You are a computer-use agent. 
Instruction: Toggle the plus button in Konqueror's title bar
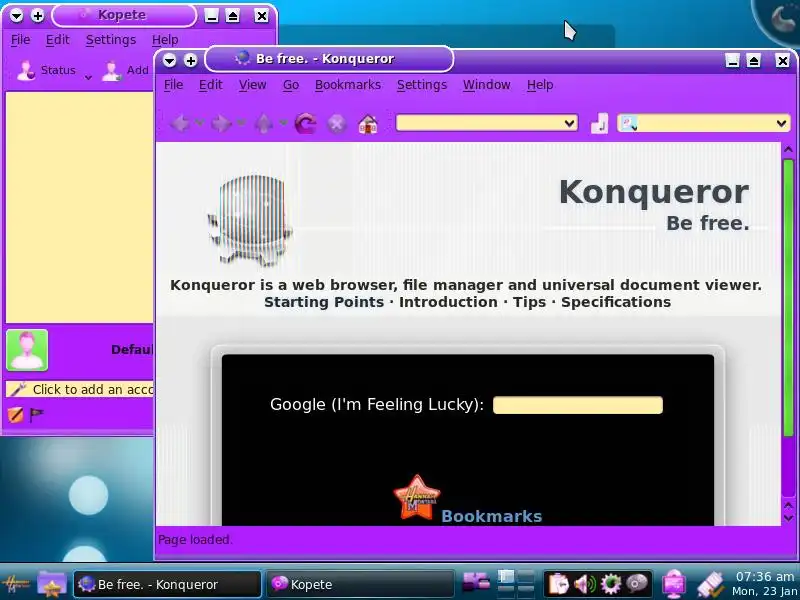pyautogui.click(x=190, y=60)
